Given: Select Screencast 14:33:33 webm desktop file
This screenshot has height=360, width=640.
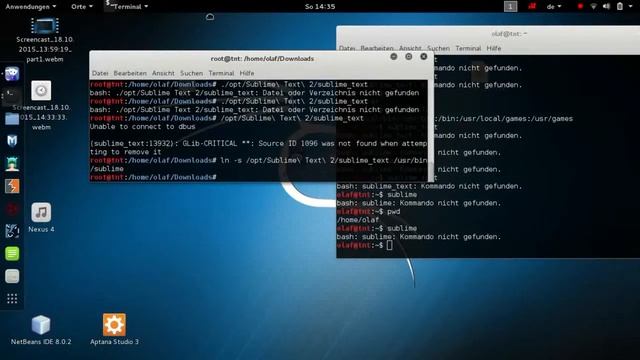Looking at the screenshot, I should [x=41, y=105].
